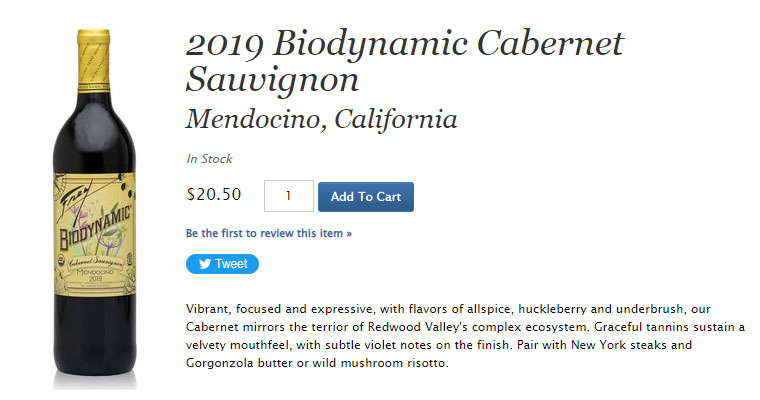Click the In Stock status text
This screenshot has height=400, width=760.
coord(209,159)
